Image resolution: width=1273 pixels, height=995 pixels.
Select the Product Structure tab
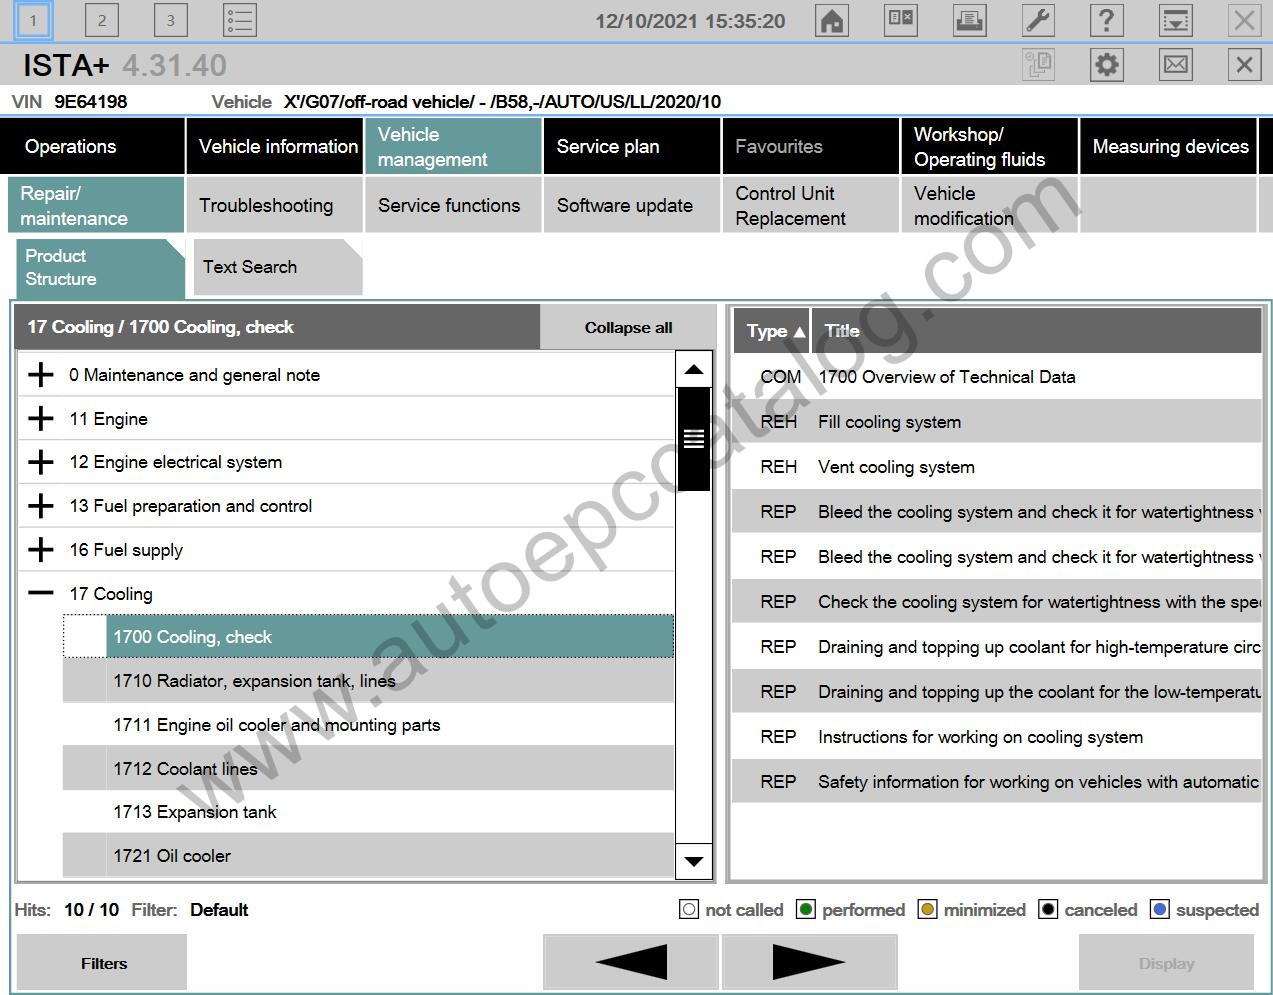[100, 268]
